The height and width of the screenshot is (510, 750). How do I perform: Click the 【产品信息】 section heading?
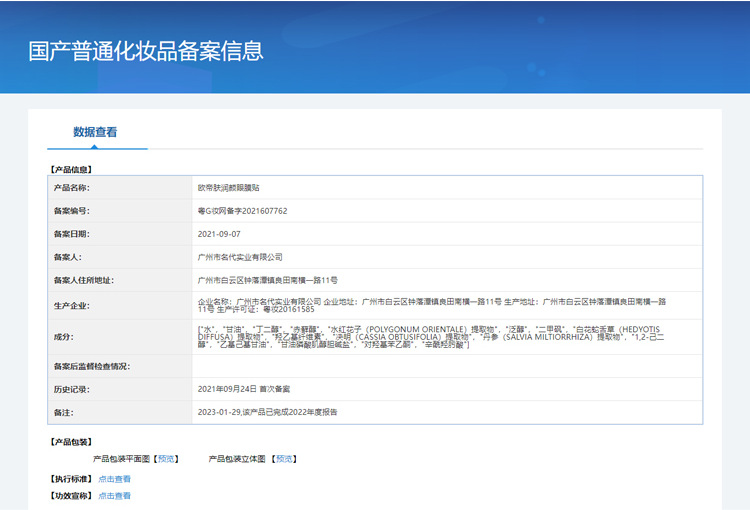[70, 169]
